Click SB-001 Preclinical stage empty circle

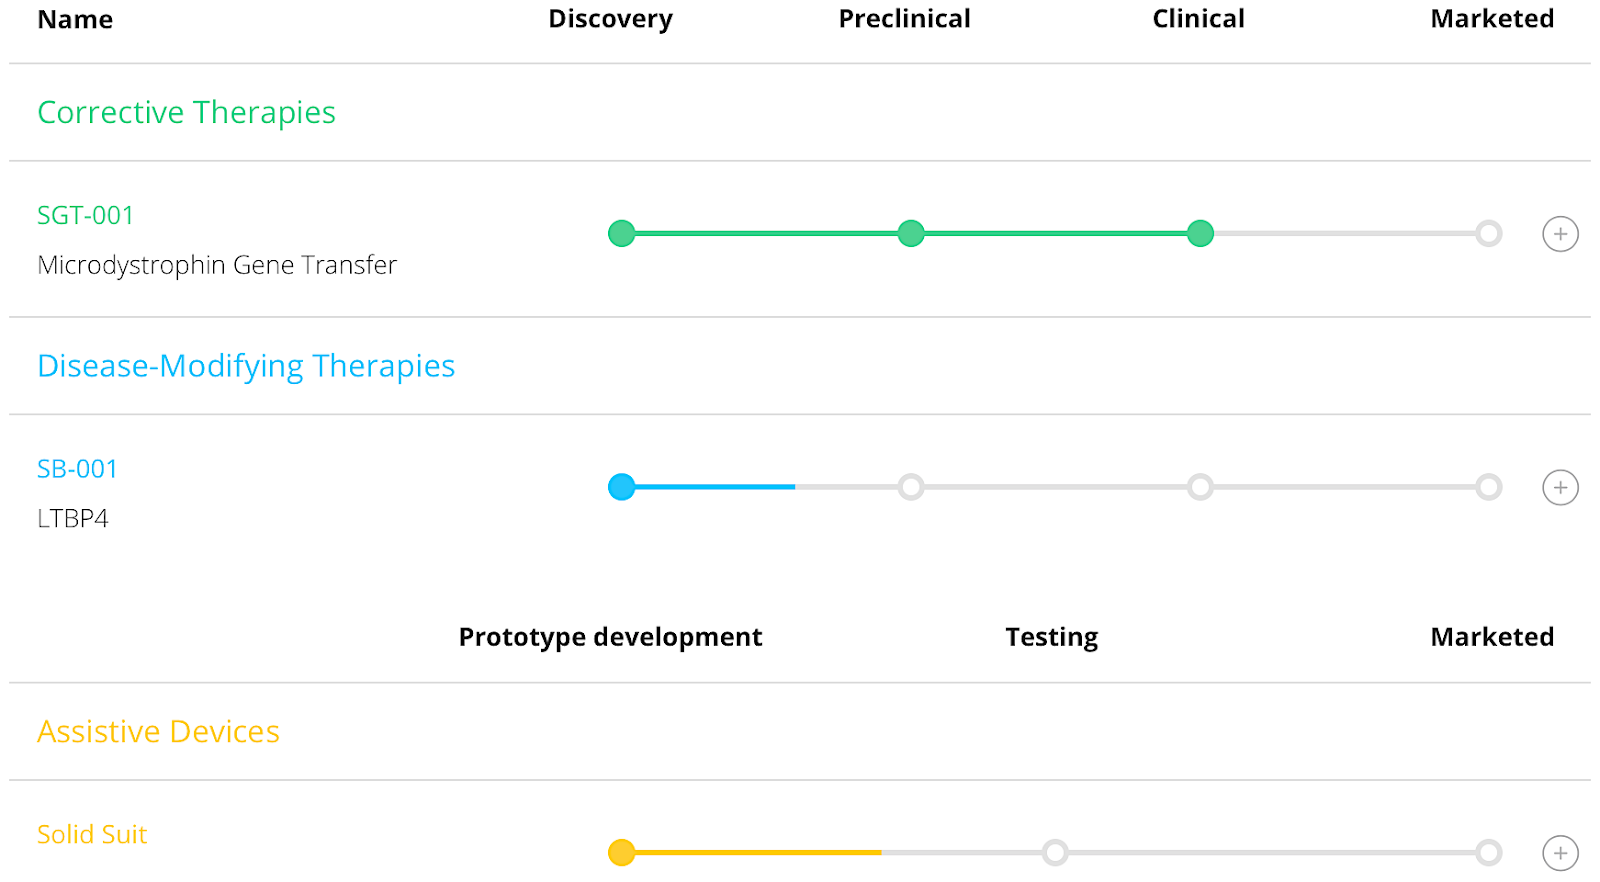point(911,487)
